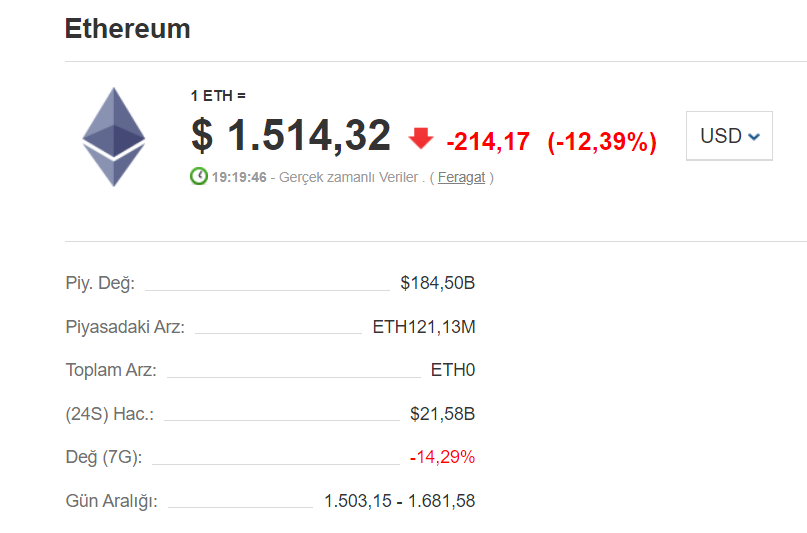This screenshot has height=533, width=807.
Task: Open the USD currency dropdown
Action: click(729, 136)
